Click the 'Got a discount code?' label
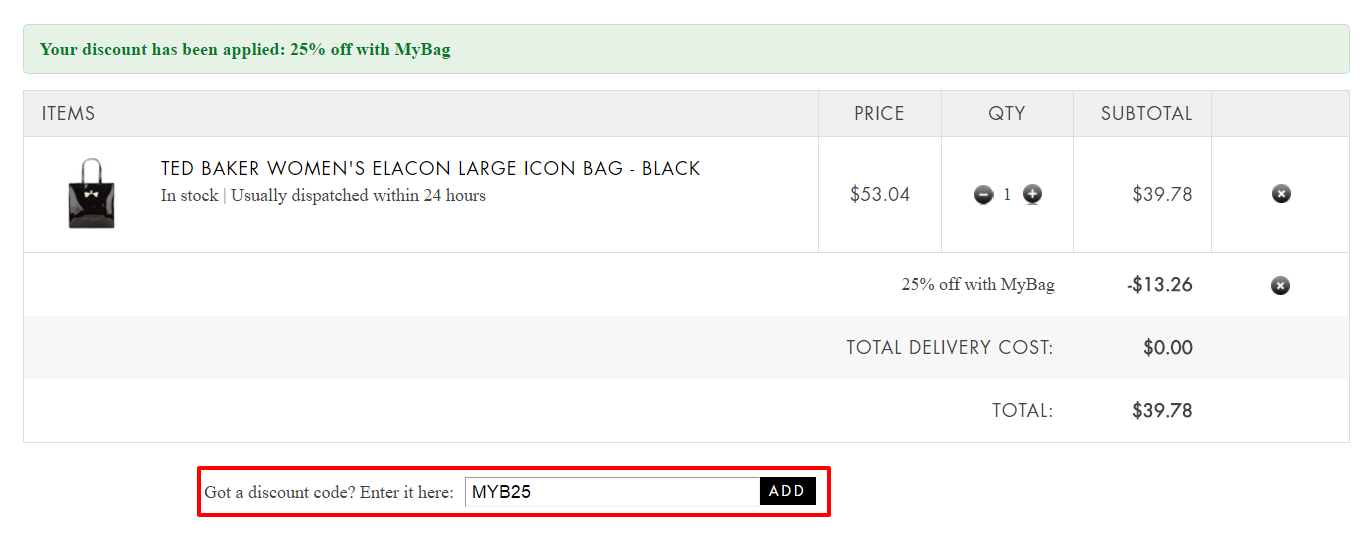The image size is (1369, 537). tap(329, 492)
